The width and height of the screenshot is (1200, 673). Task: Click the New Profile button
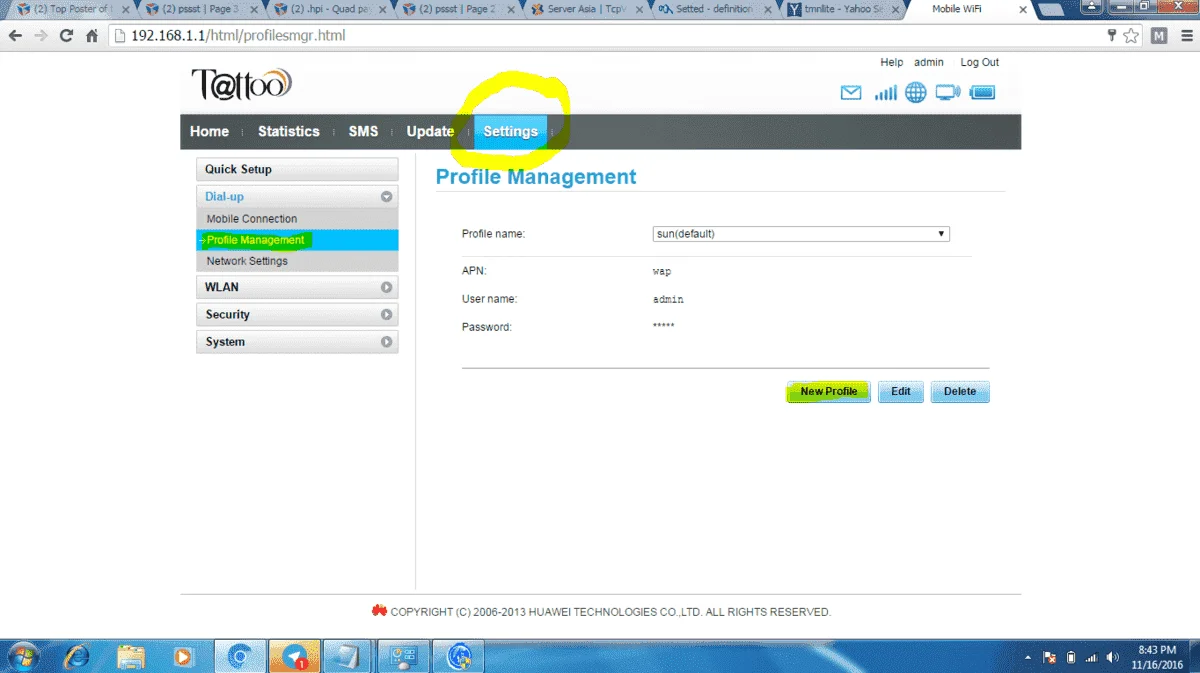tap(828, 391)
